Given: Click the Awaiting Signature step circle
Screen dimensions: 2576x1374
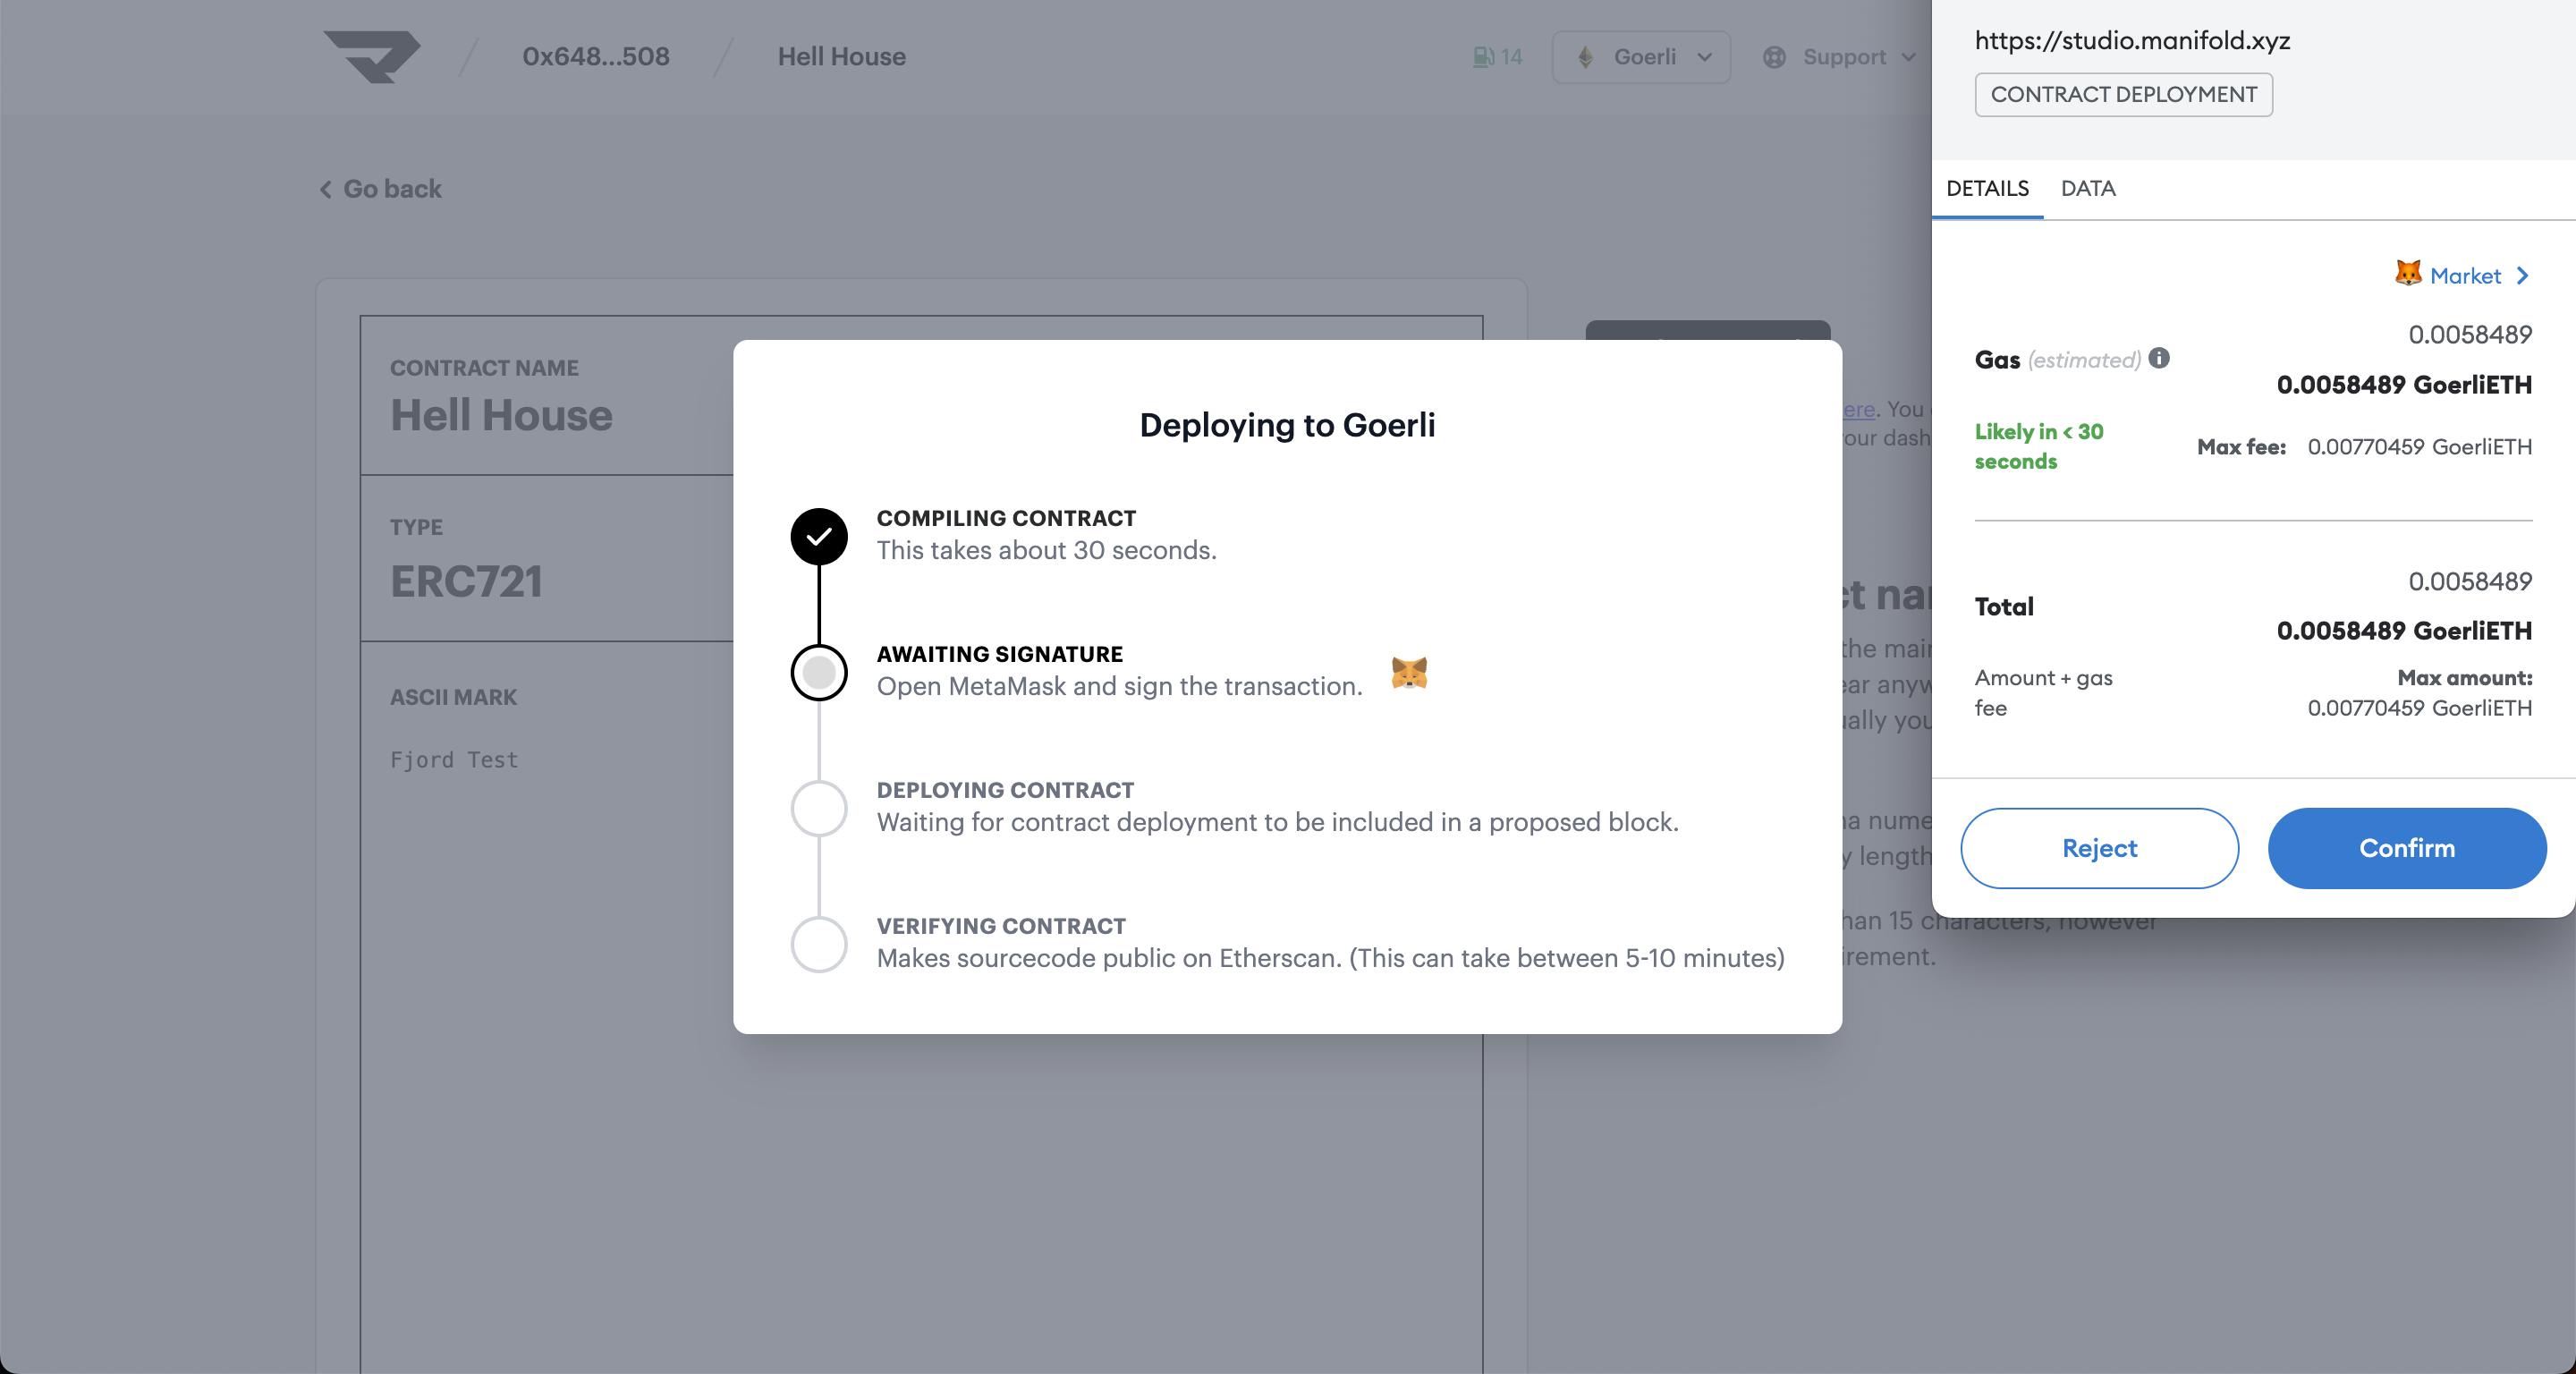Looking at the screenshot, I should point(819,672).
